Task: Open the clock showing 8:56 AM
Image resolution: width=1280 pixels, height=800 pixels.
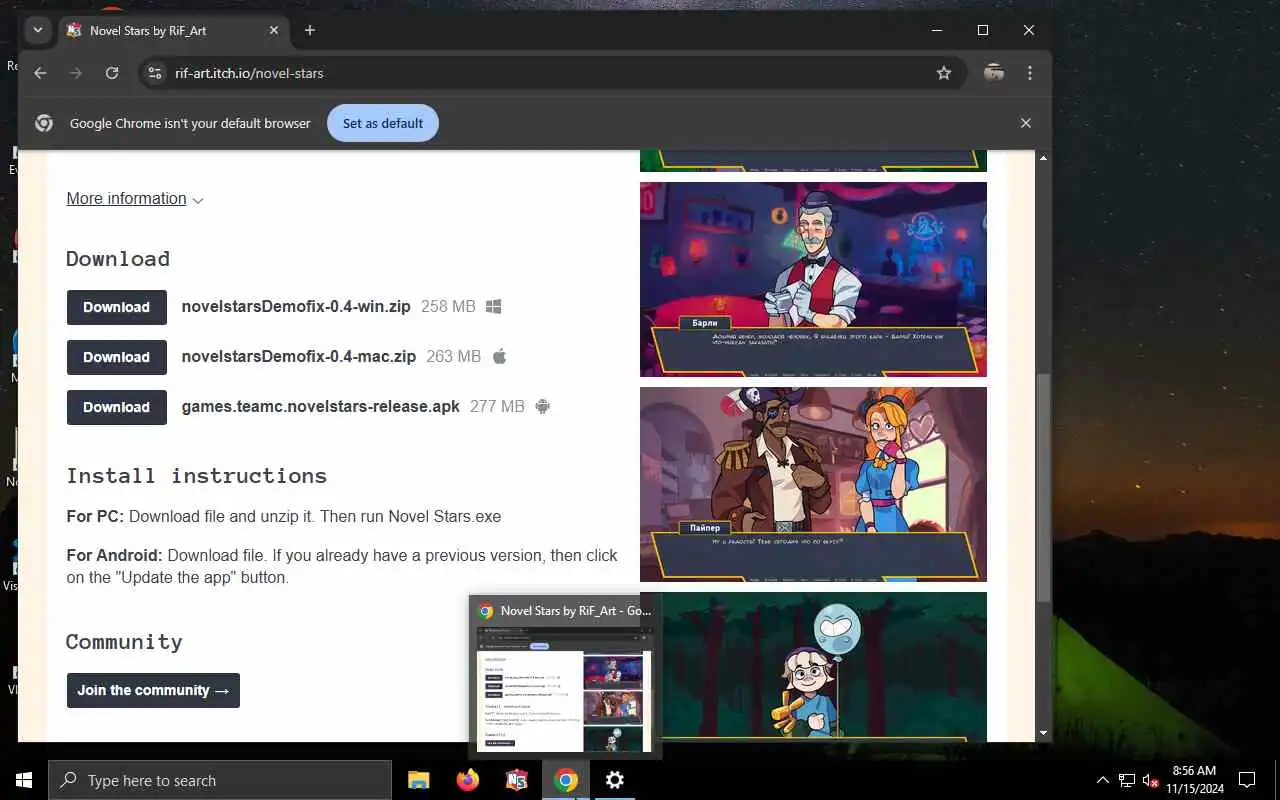Action: point(1194,780)
